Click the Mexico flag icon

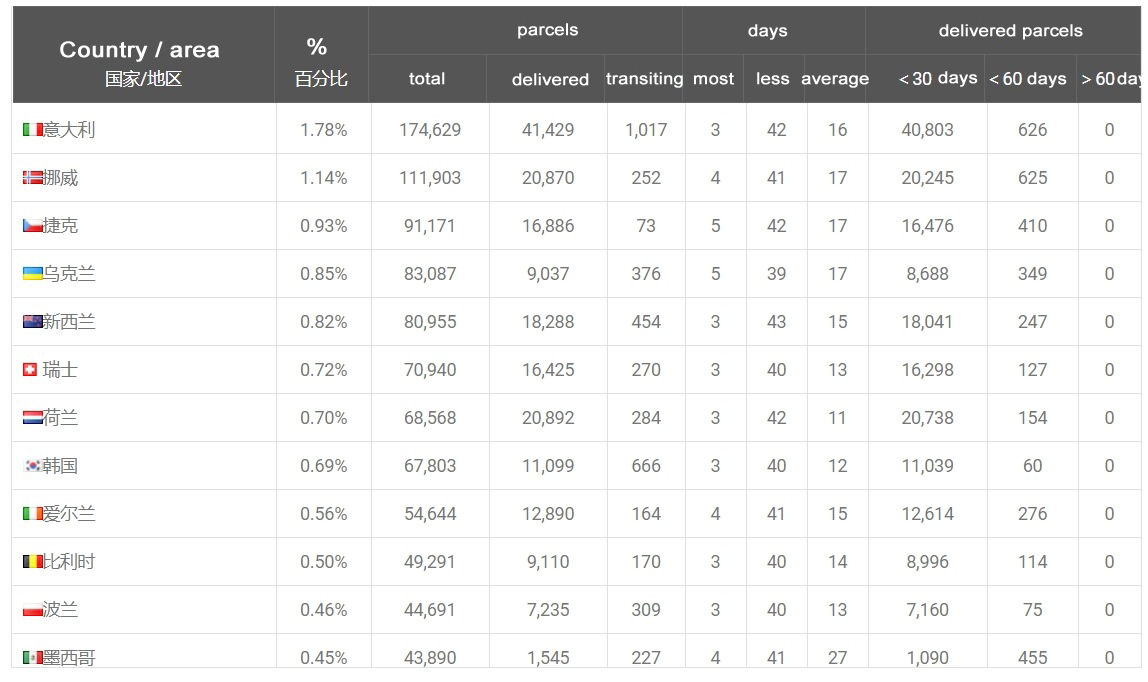pos(32,657)
